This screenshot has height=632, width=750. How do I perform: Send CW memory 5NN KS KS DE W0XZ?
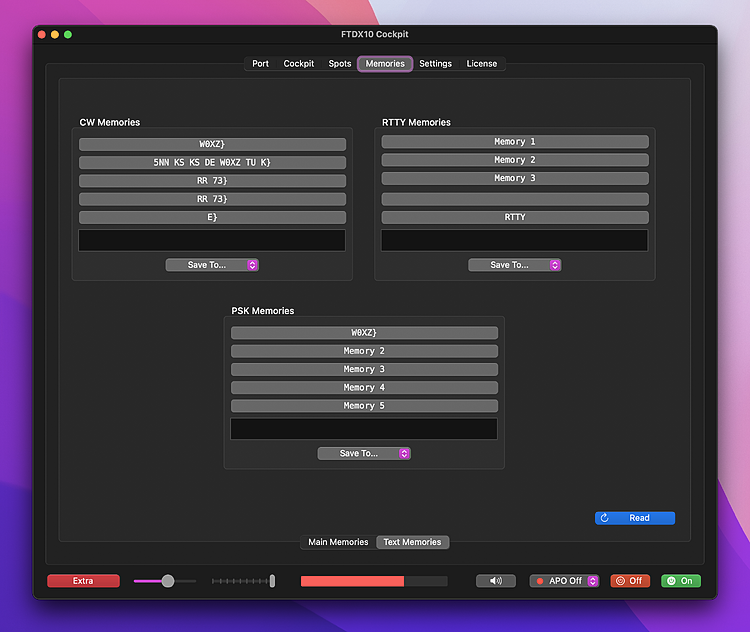pyautogui.click(x=212, y=162)
